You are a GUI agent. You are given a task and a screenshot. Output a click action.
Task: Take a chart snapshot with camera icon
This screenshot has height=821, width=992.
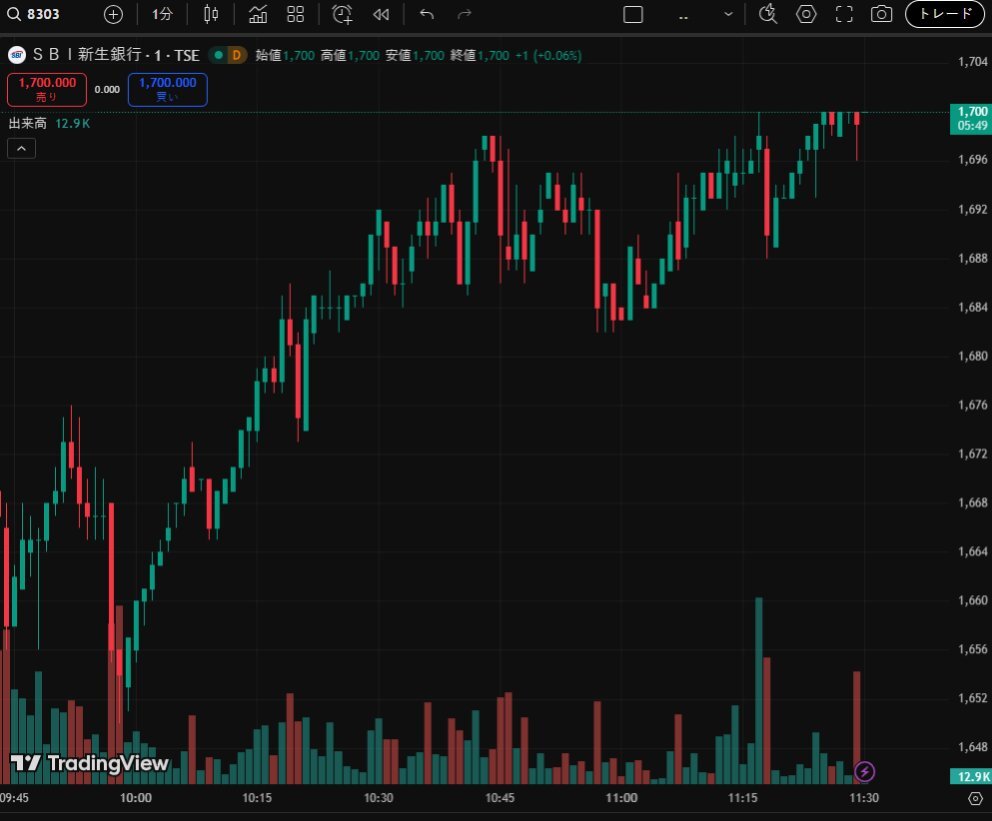tap(881, 14)
